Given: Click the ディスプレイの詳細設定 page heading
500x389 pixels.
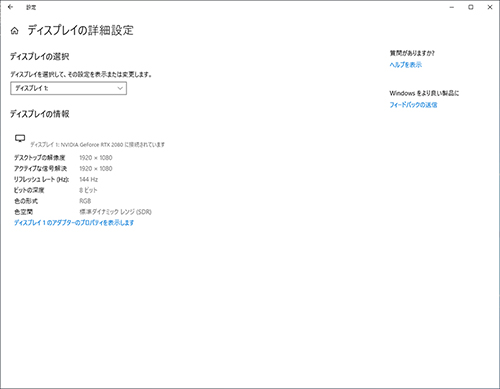Looking at the screenshot, I should point(80,30).
